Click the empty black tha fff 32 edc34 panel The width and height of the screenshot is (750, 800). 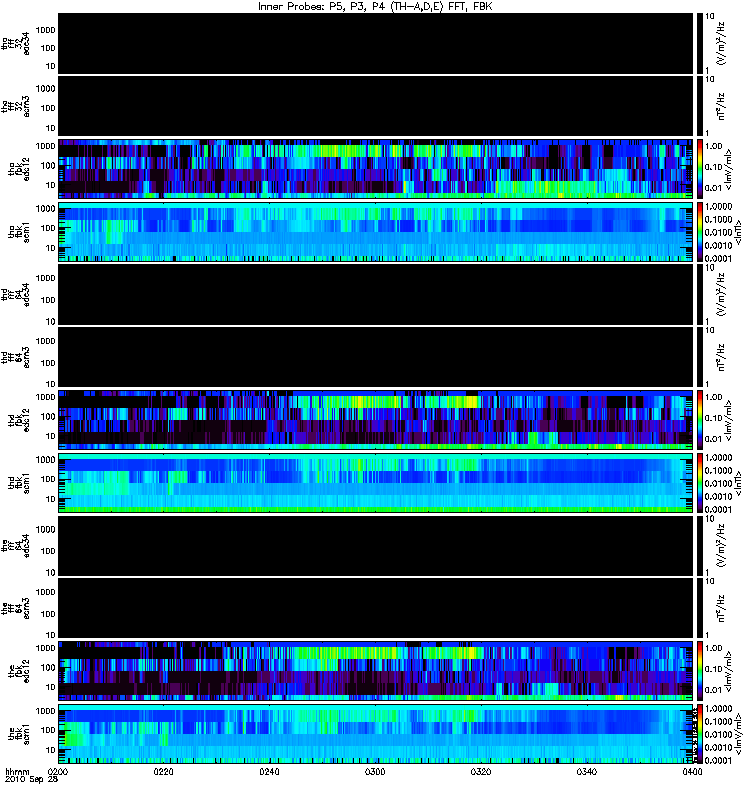376,43
